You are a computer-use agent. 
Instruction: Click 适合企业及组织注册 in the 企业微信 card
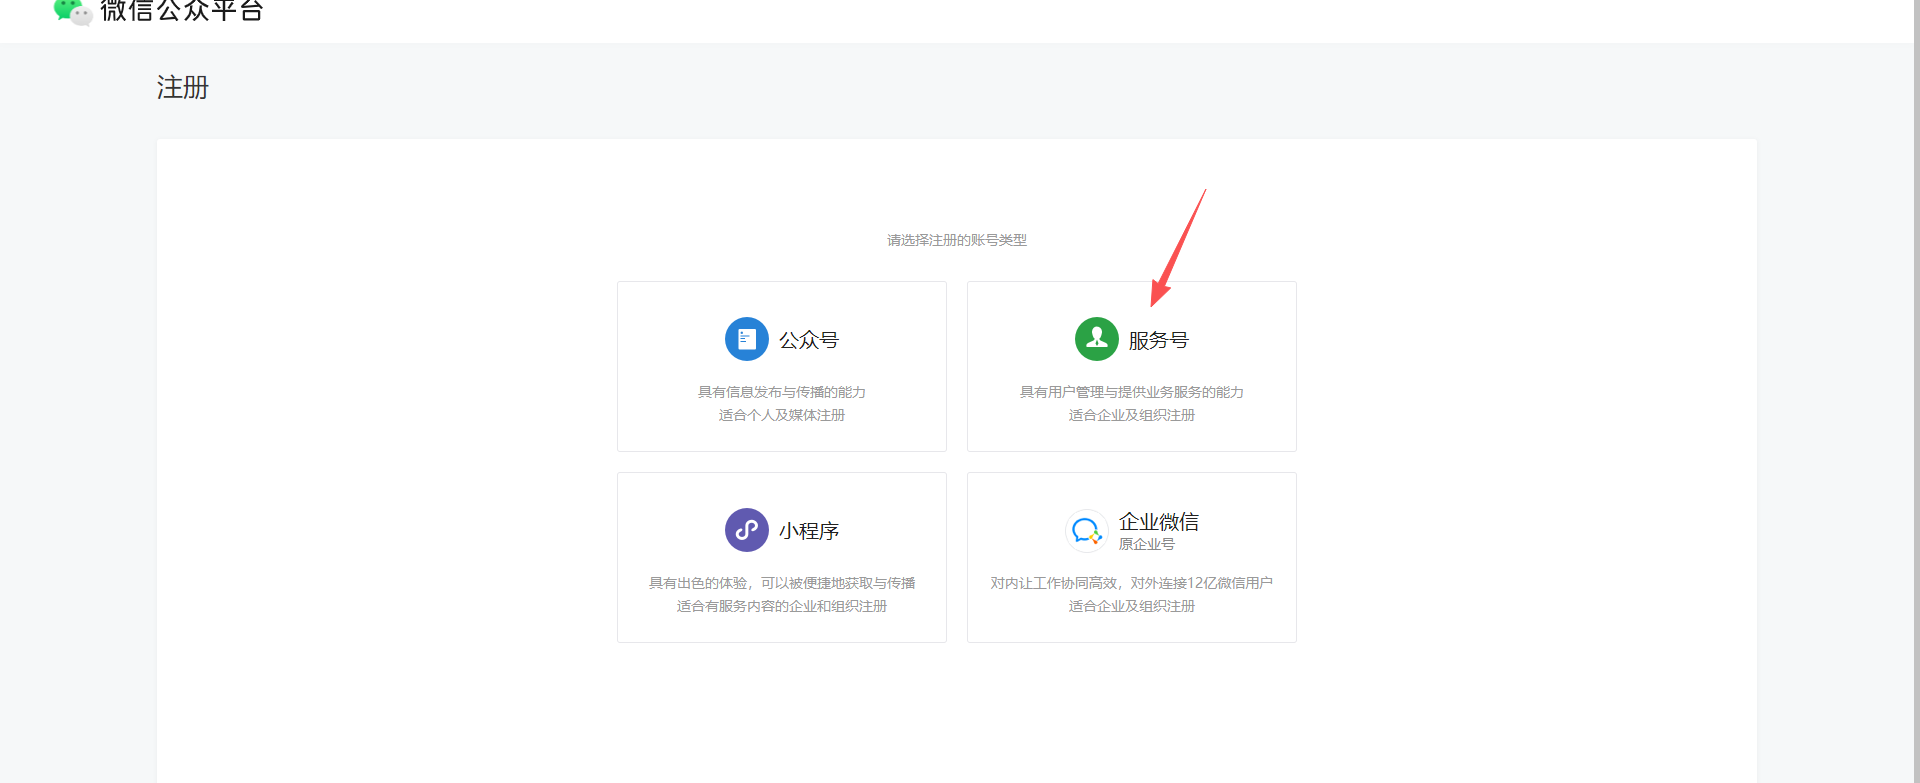coord(1131,606)
